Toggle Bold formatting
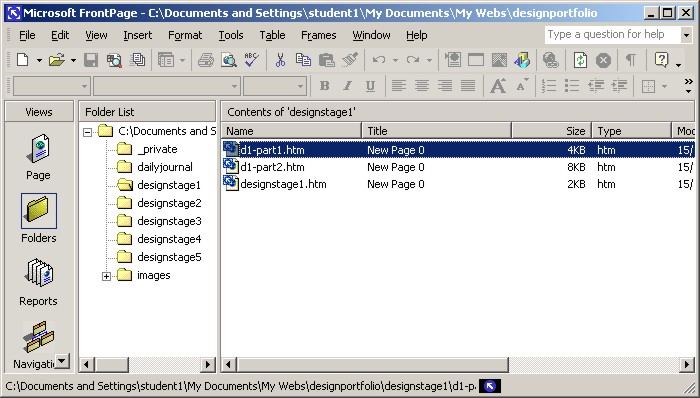700x398 pixels. point(325,86)
